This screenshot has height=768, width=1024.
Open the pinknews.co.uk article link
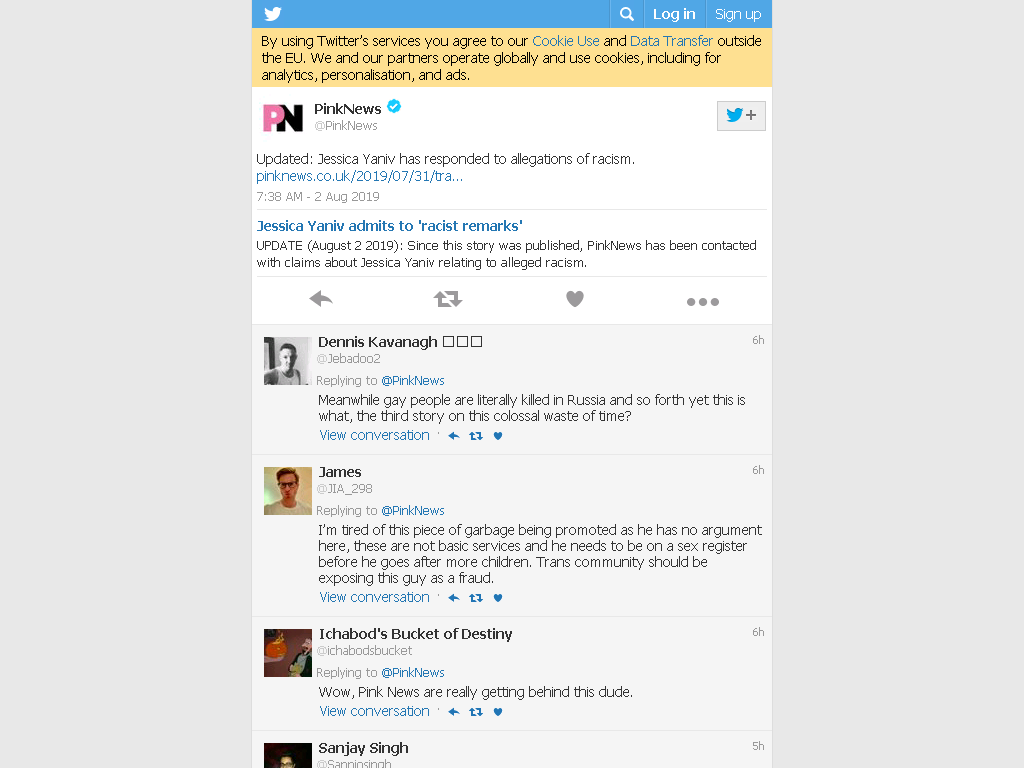coord(359,176)
